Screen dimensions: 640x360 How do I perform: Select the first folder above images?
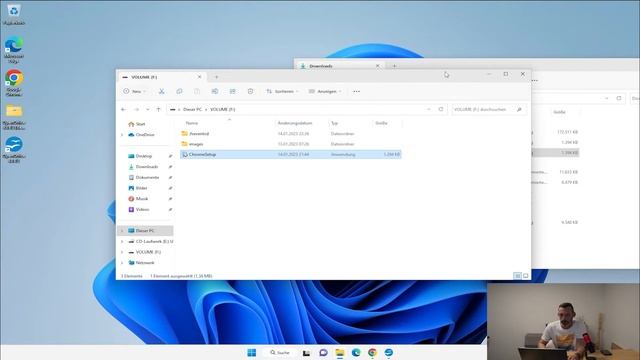(291, 133)
